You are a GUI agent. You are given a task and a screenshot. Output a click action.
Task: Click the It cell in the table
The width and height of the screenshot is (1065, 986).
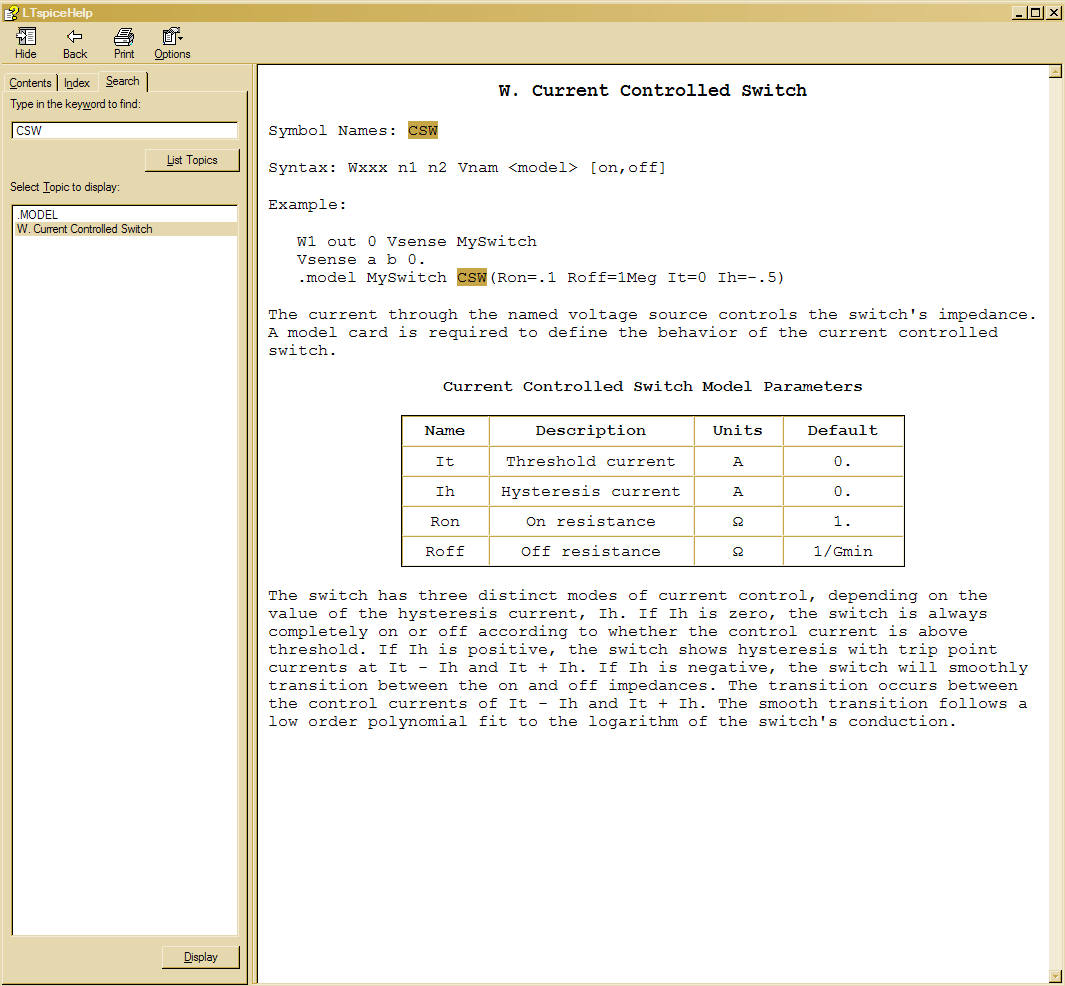(x=445, y=462)
